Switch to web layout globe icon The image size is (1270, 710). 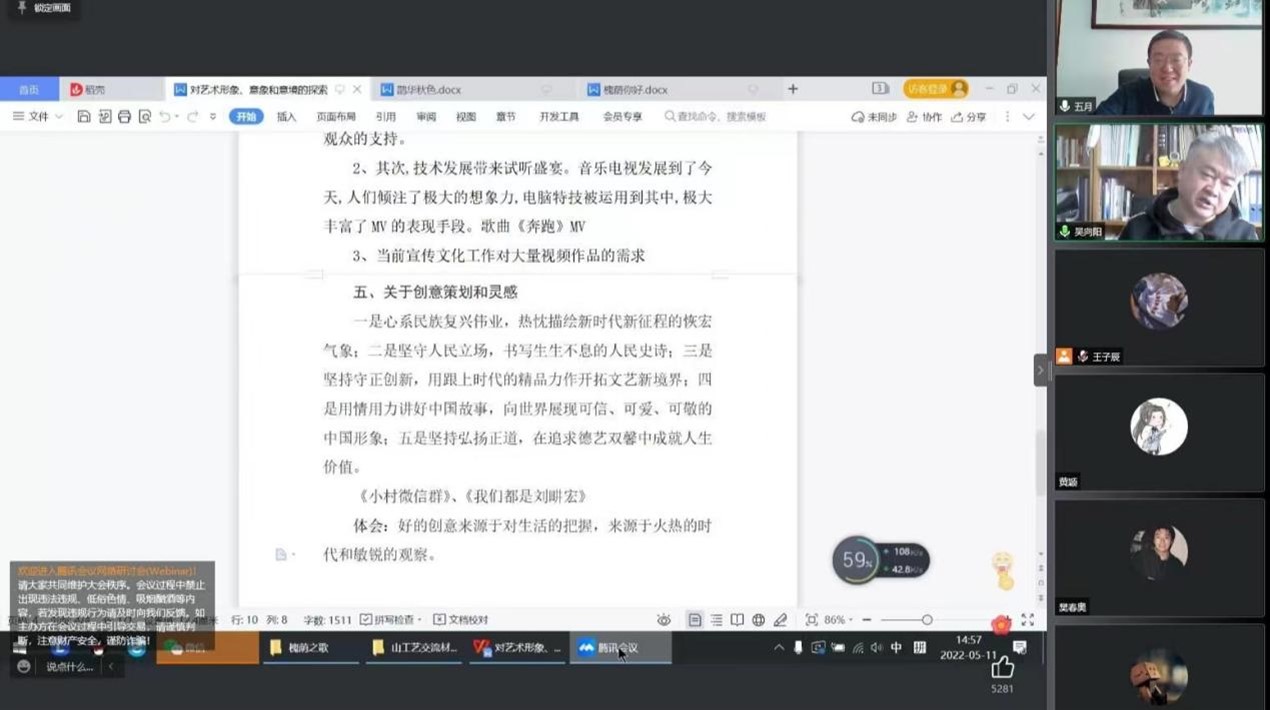pyautogui.click(x=758, y=620)
